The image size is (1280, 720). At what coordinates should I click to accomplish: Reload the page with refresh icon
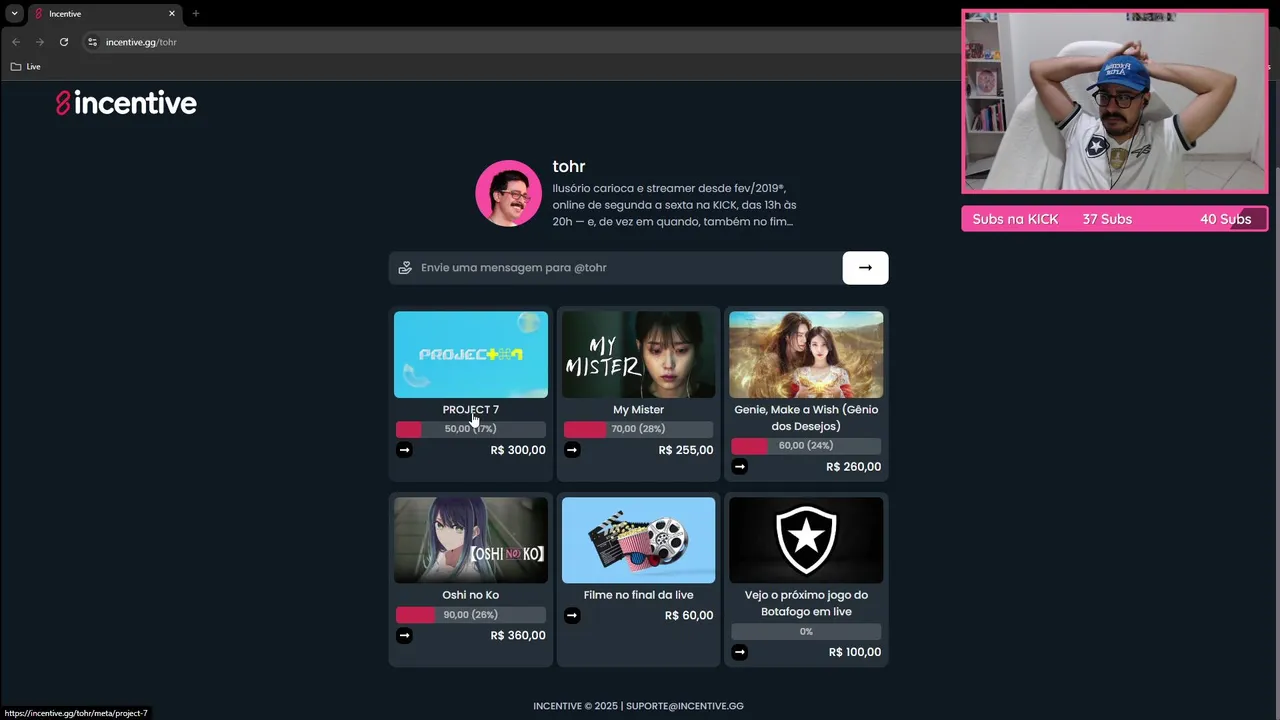(x=64, y=42)
